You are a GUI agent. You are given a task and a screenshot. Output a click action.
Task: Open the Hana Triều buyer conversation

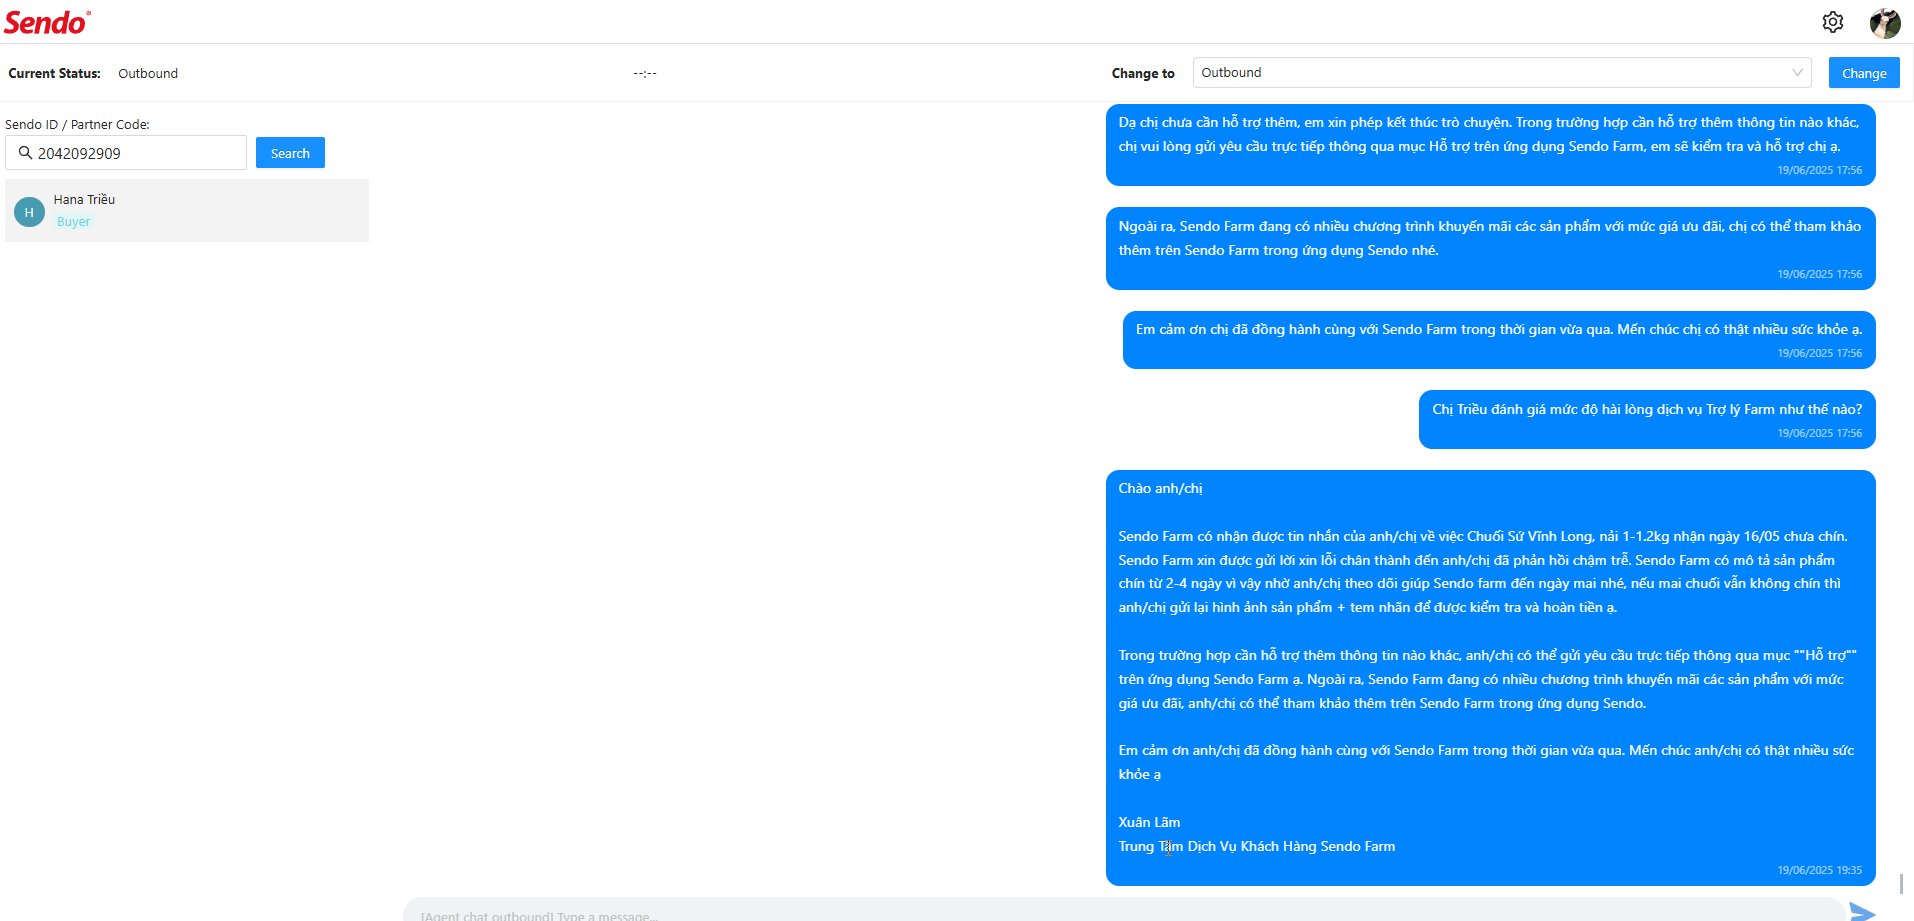coord(187,211)
